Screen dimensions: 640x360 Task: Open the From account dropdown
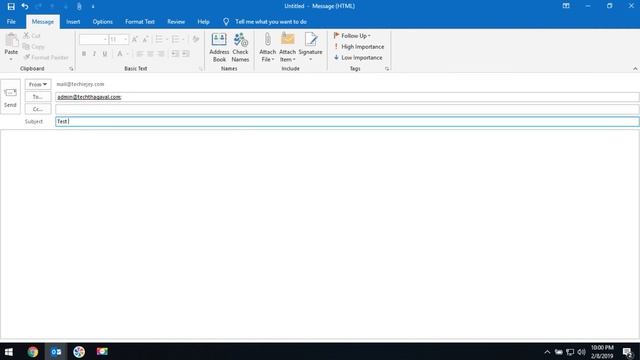[38, 84]
